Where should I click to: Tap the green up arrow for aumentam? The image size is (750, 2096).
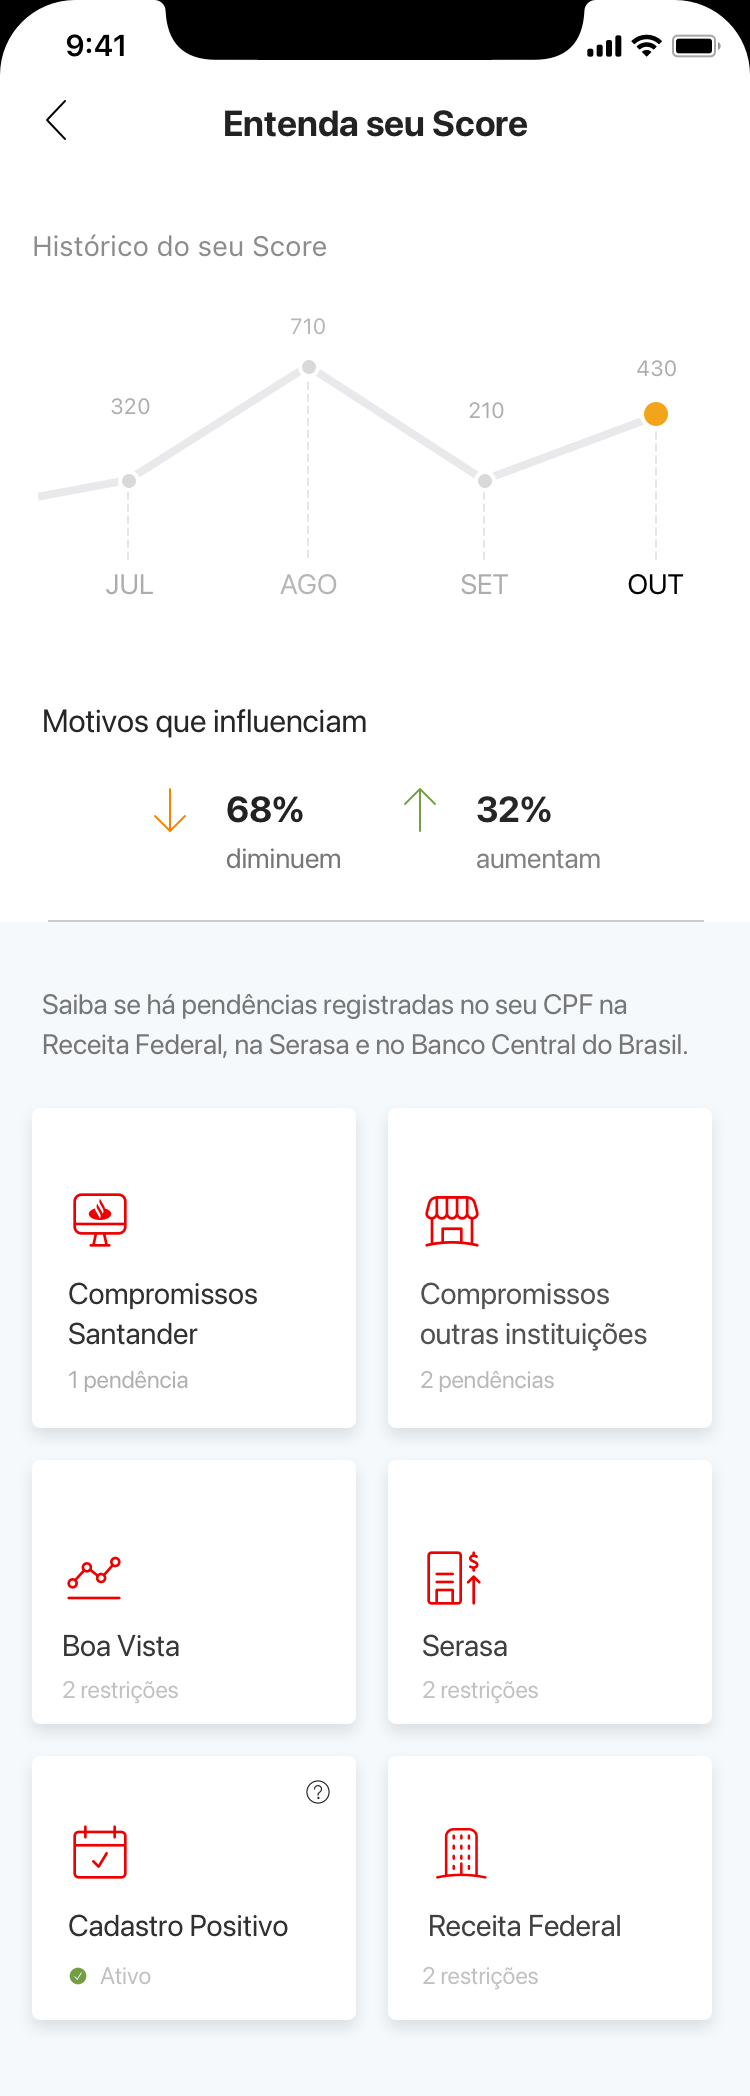[x=420, y=810]
